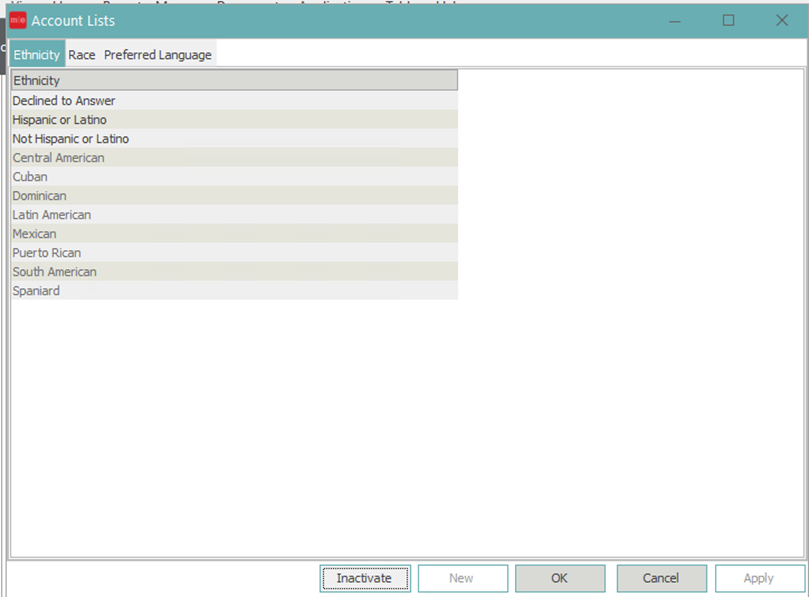Highlight the Latin American row
The width and height of the screenshot is (809, 597).
coord(52,215)
